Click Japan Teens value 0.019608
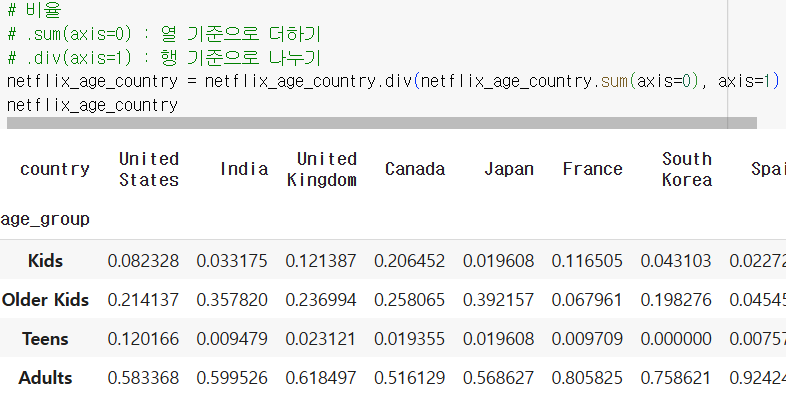 (x=498, y=339)
